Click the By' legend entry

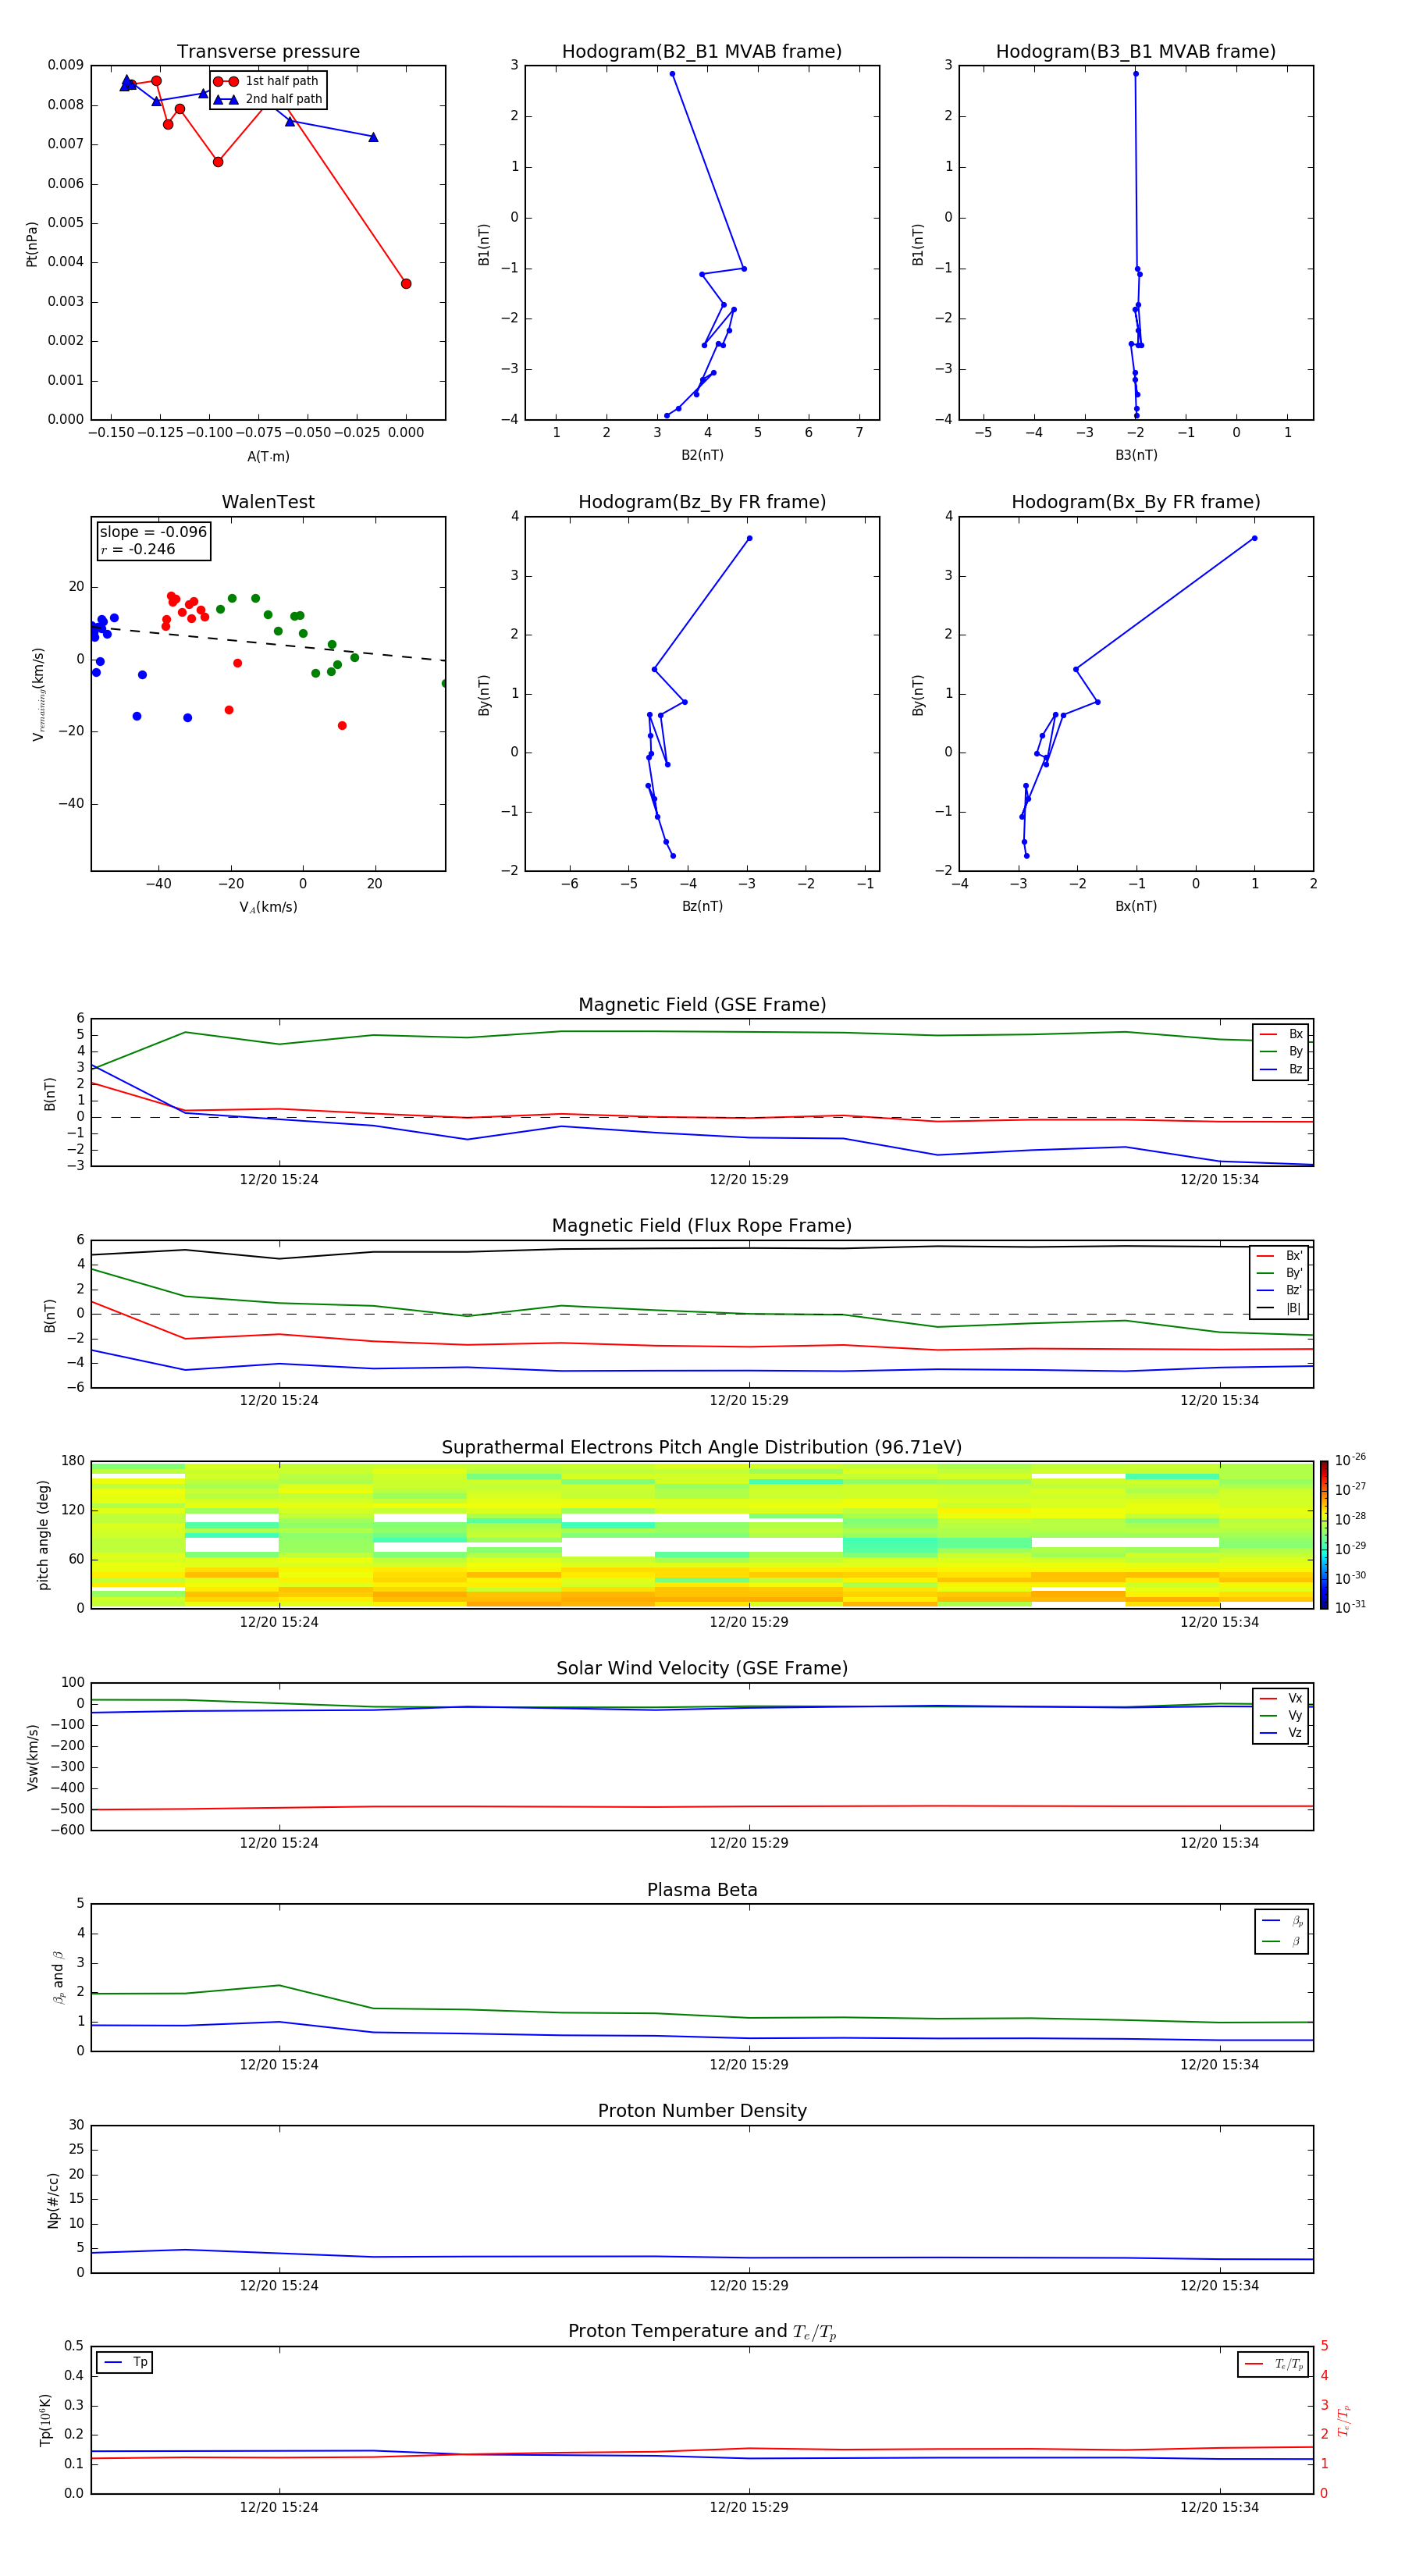click(1280, 1273)
